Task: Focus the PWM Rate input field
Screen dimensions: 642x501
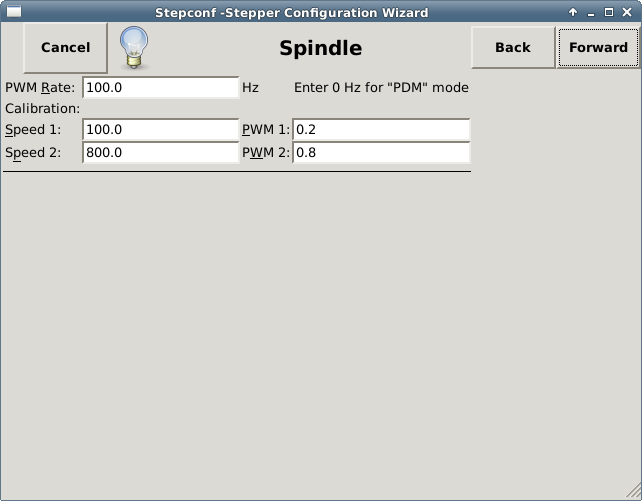Action: point(160,88)
